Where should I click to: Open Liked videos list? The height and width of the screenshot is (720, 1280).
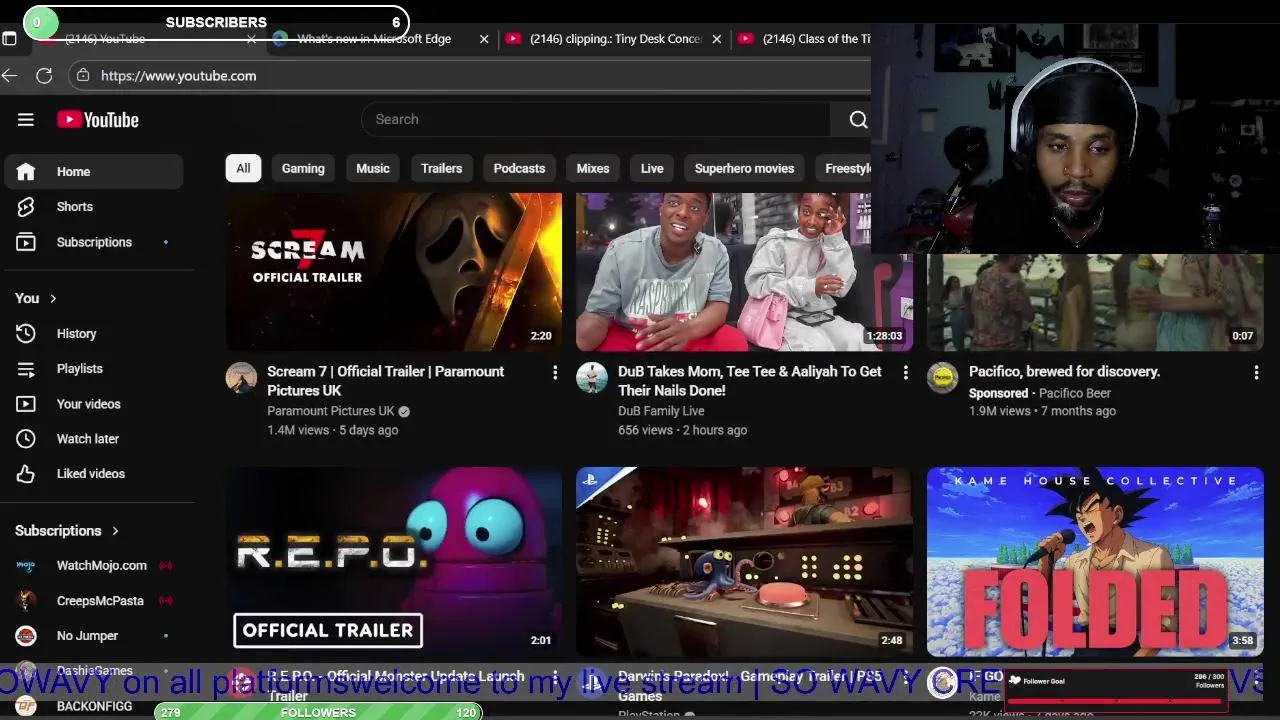coord(94,474)
